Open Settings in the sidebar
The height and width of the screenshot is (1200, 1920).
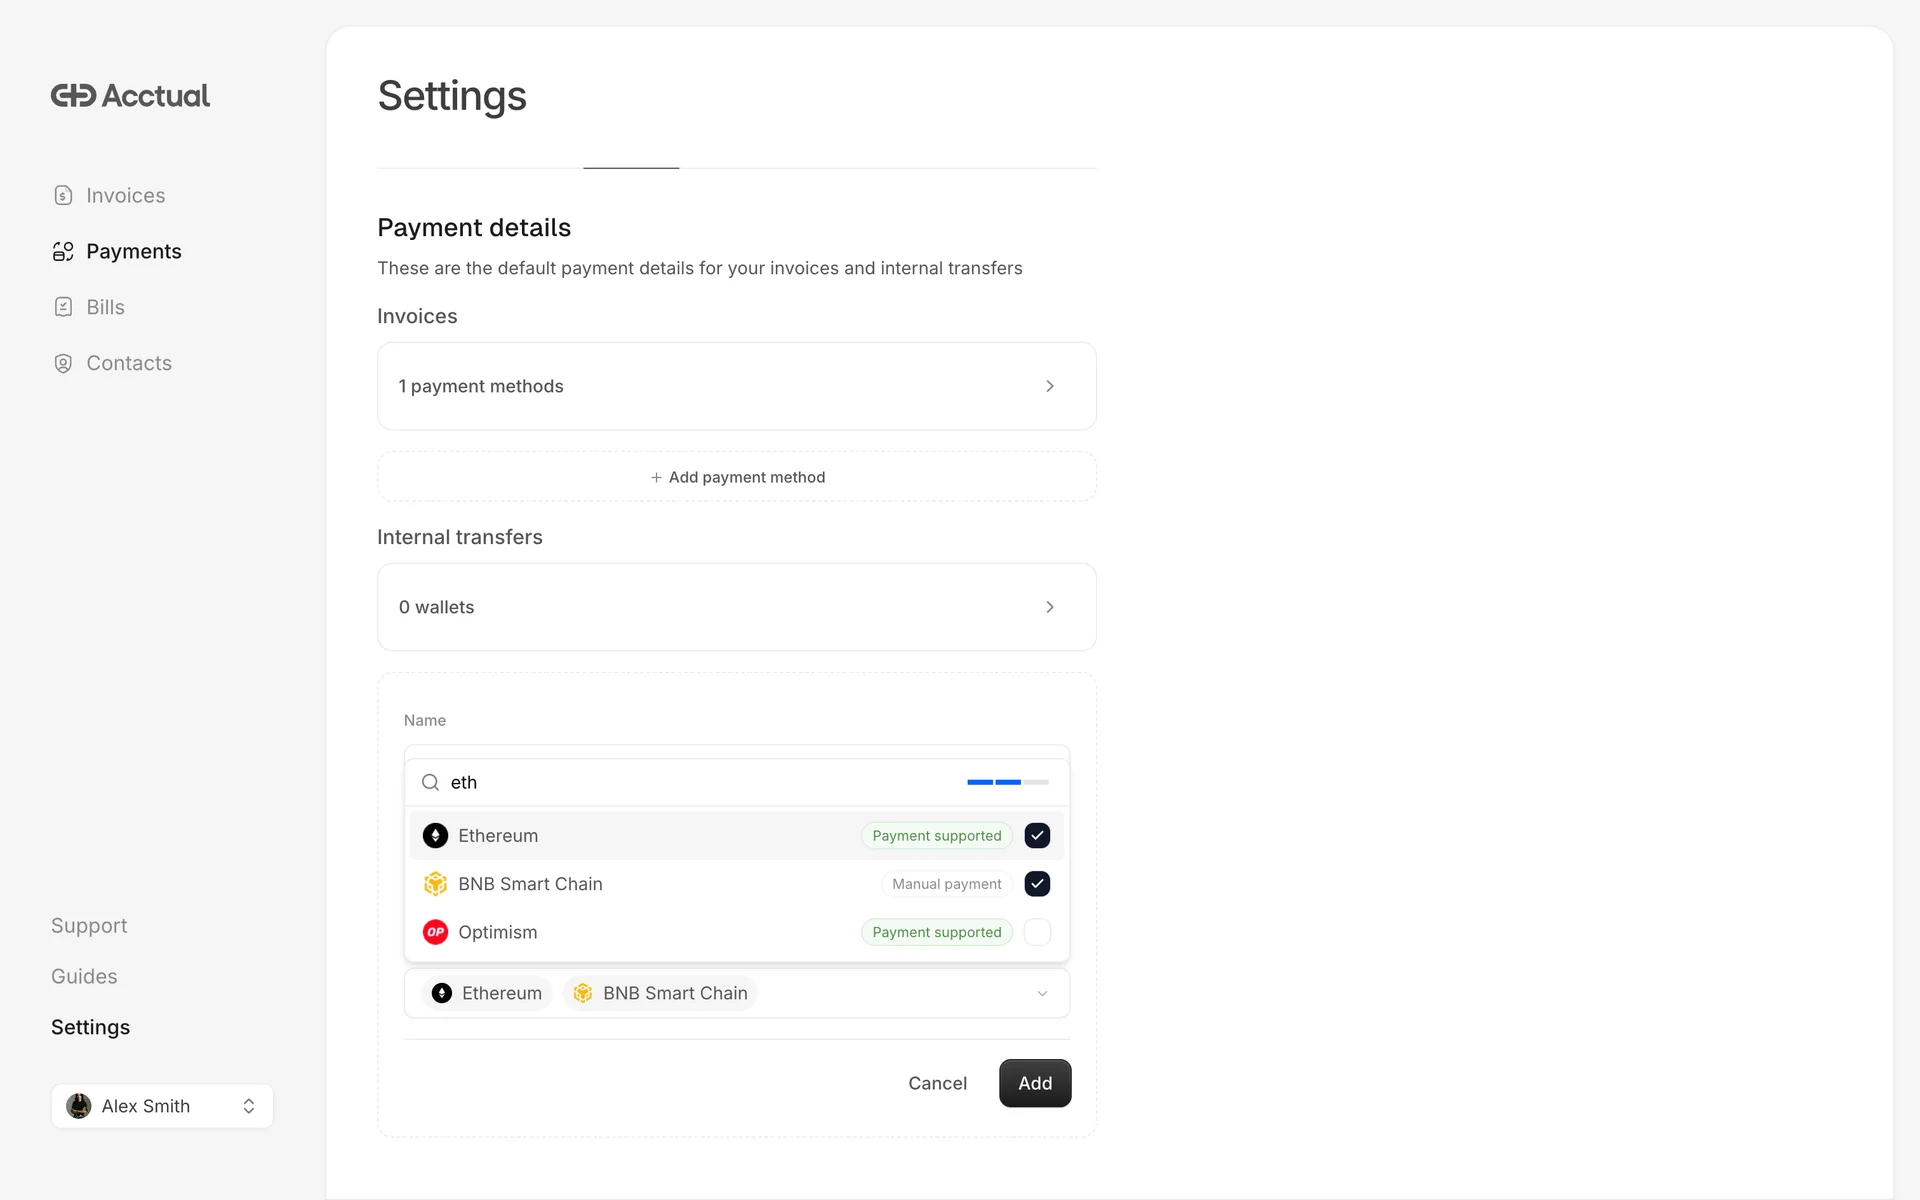pyautogui.click(x=90, y=1028)
